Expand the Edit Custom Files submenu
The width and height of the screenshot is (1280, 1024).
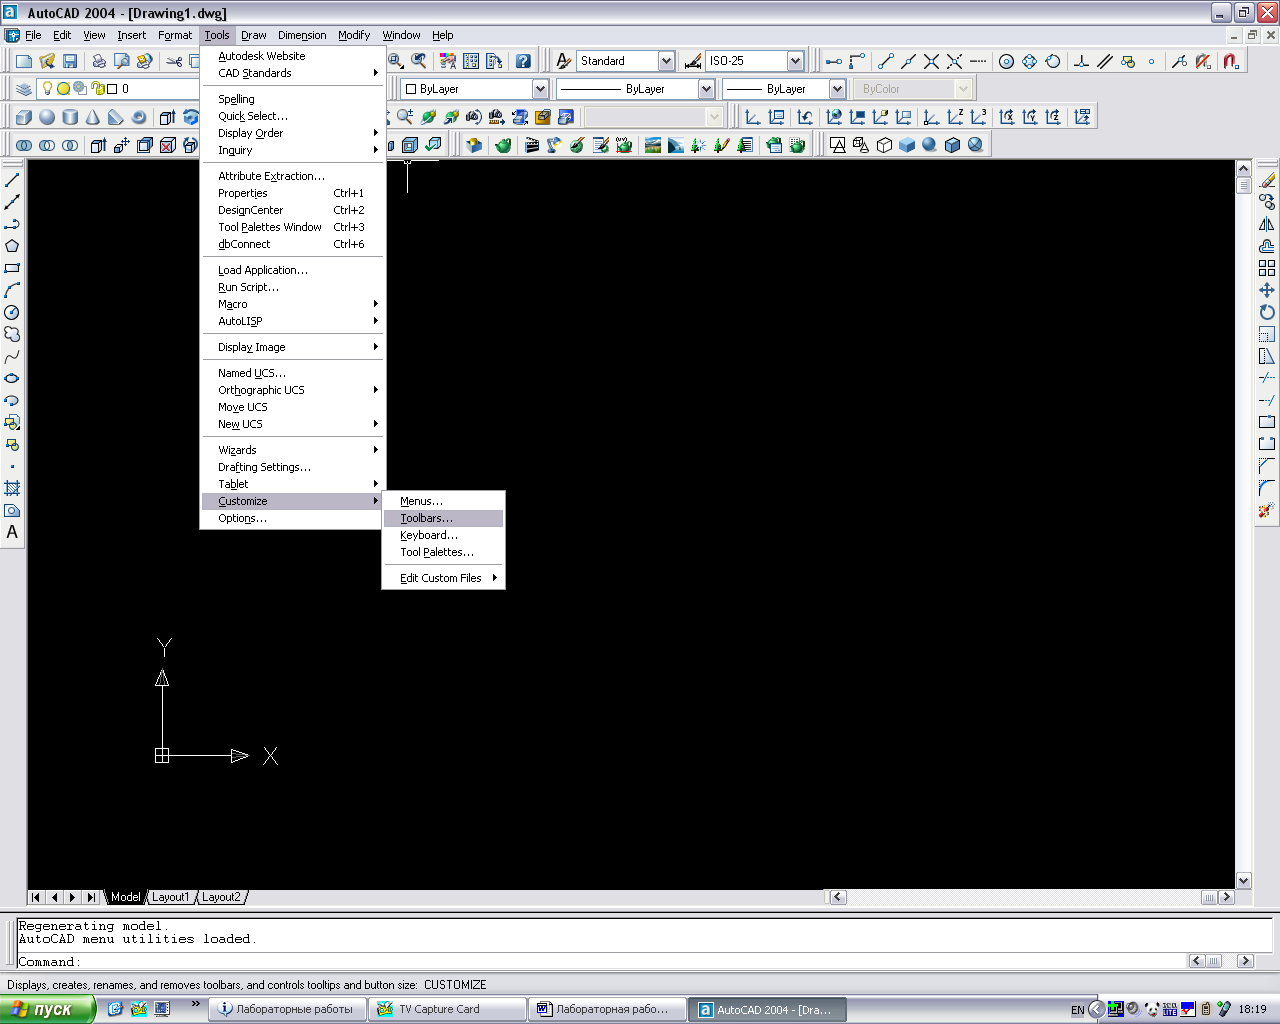(x=444, y=578)
